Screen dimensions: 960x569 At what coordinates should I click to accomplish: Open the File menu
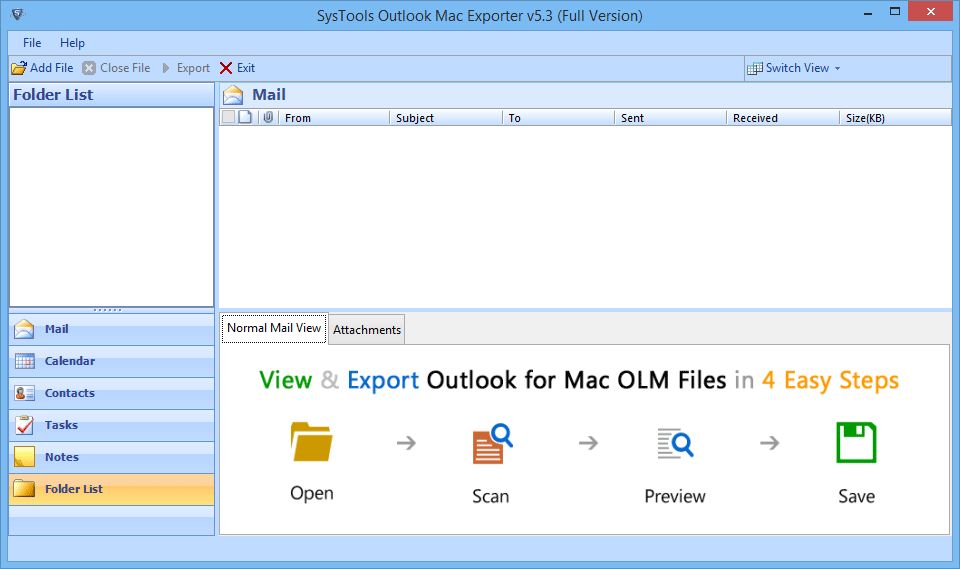coord(32,43)
